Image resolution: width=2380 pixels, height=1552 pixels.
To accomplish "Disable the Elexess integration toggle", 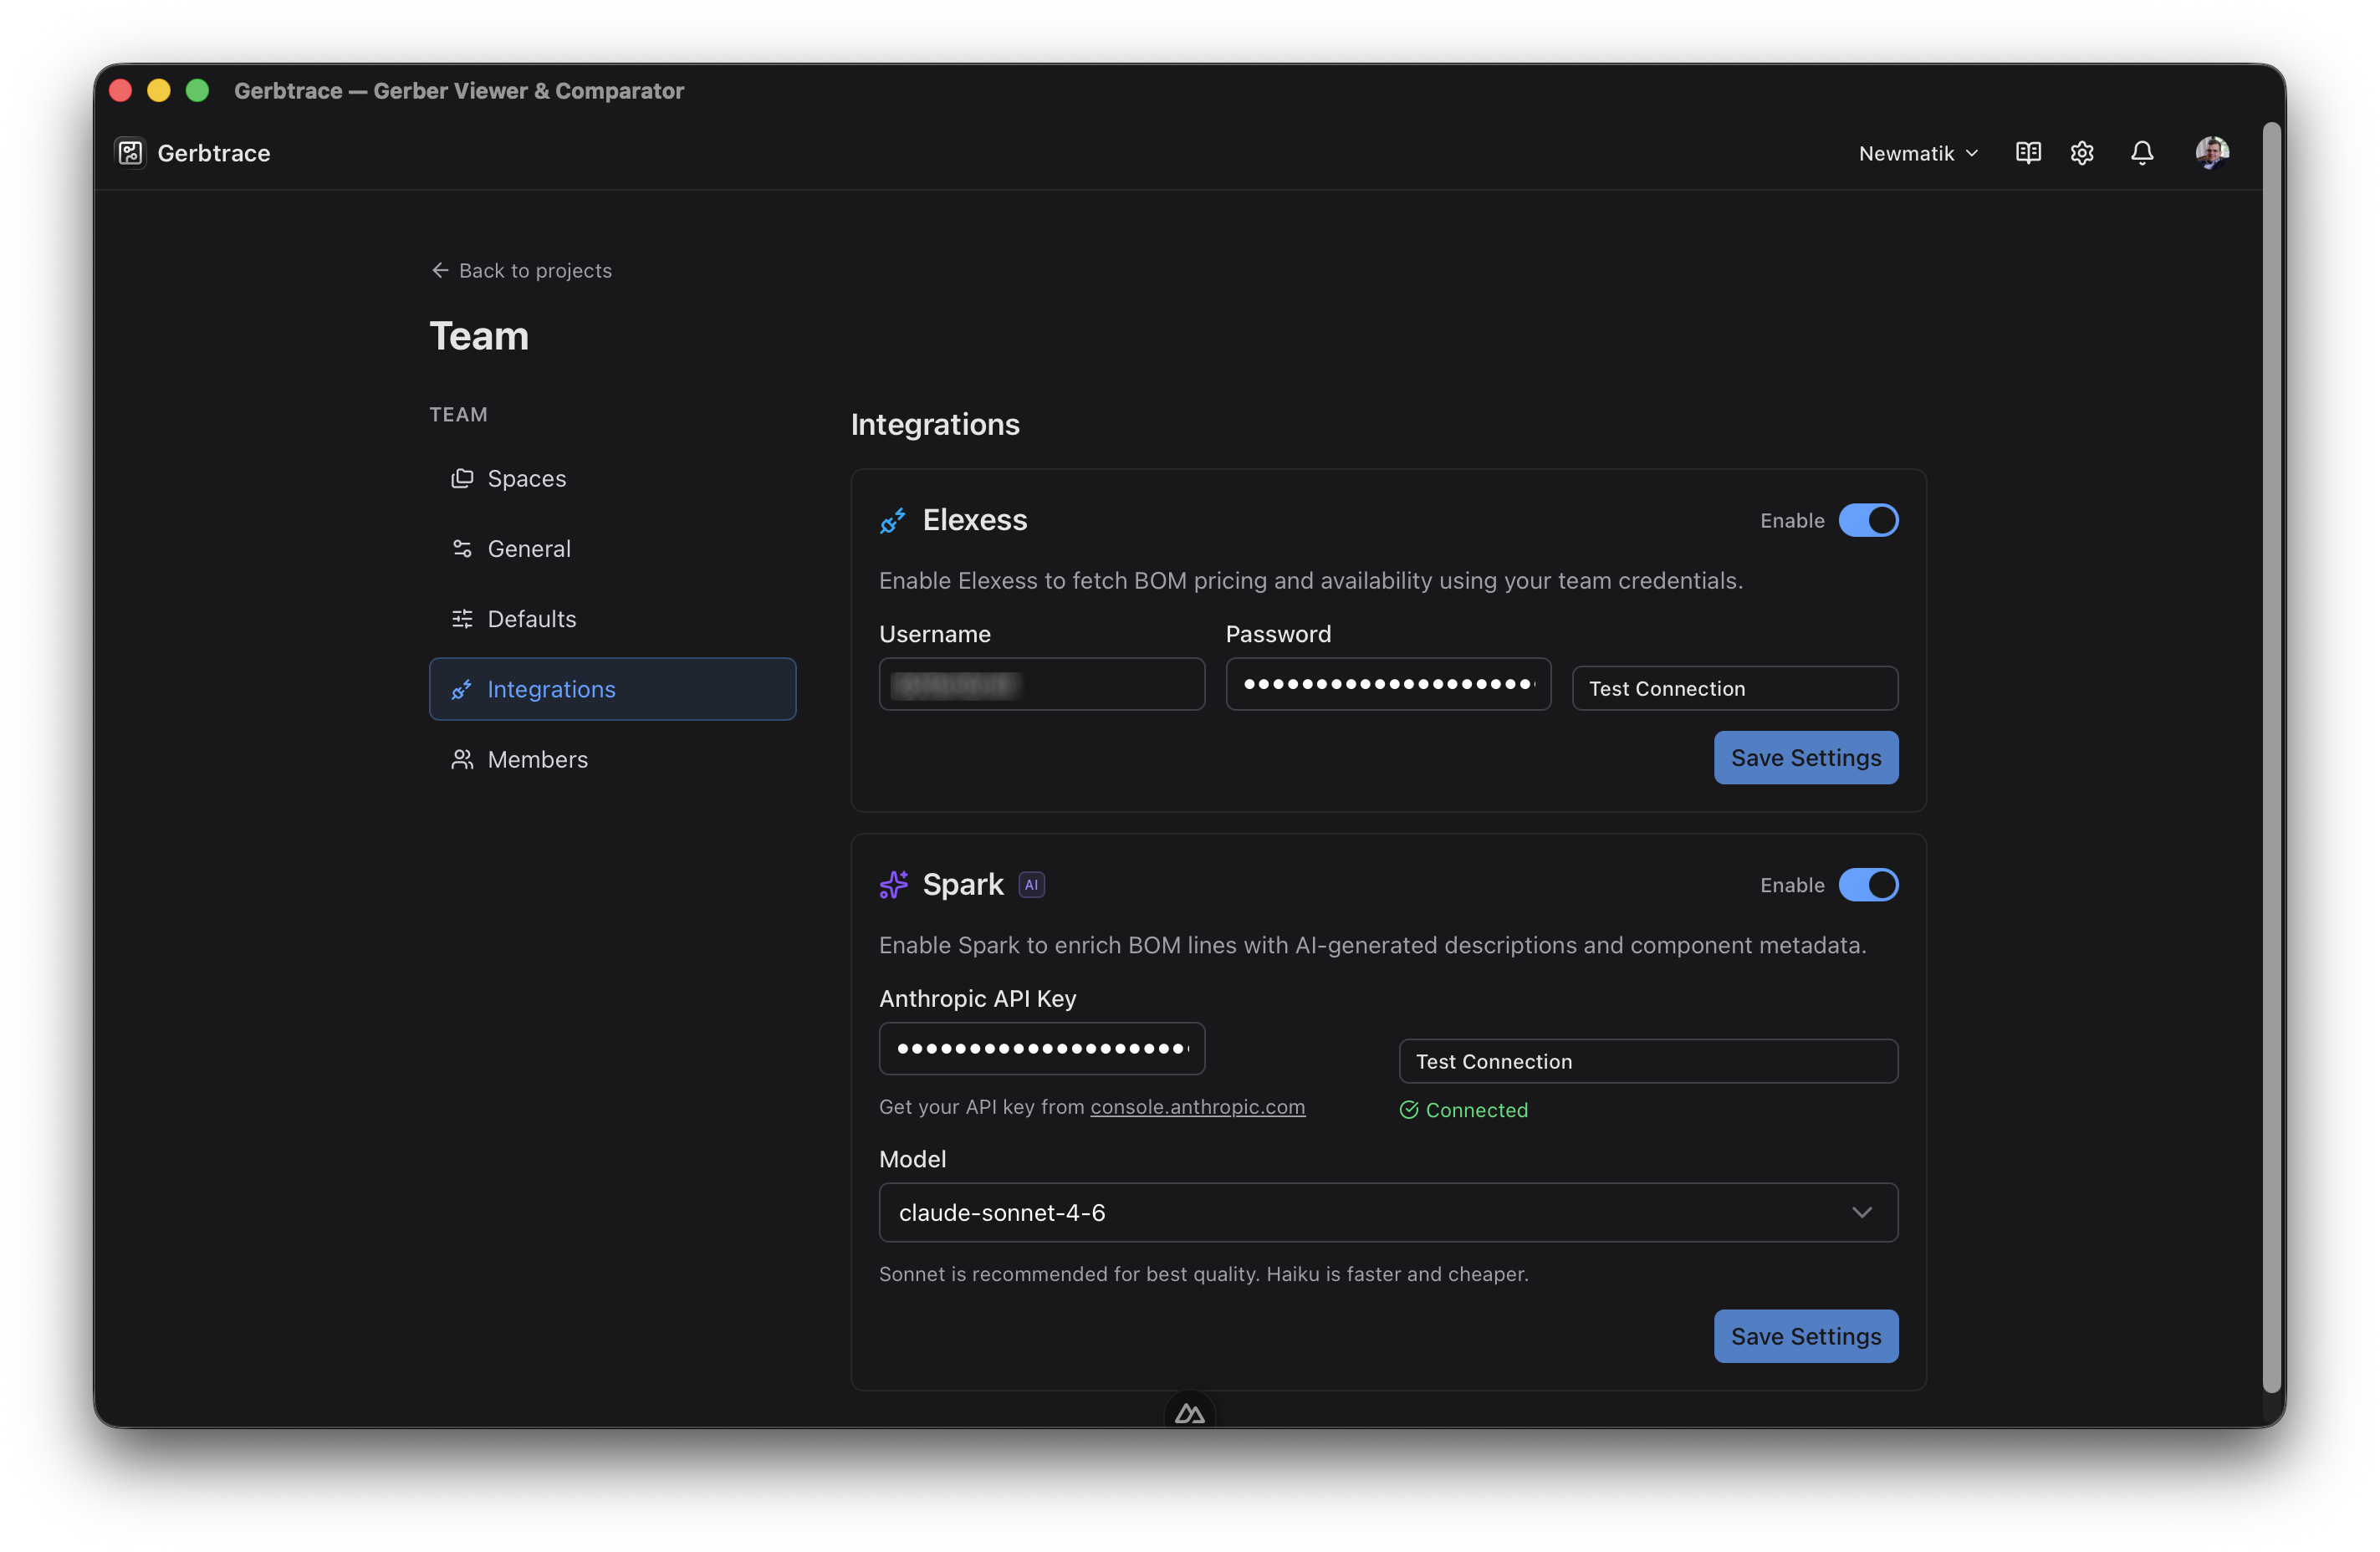I will 1868,520.
